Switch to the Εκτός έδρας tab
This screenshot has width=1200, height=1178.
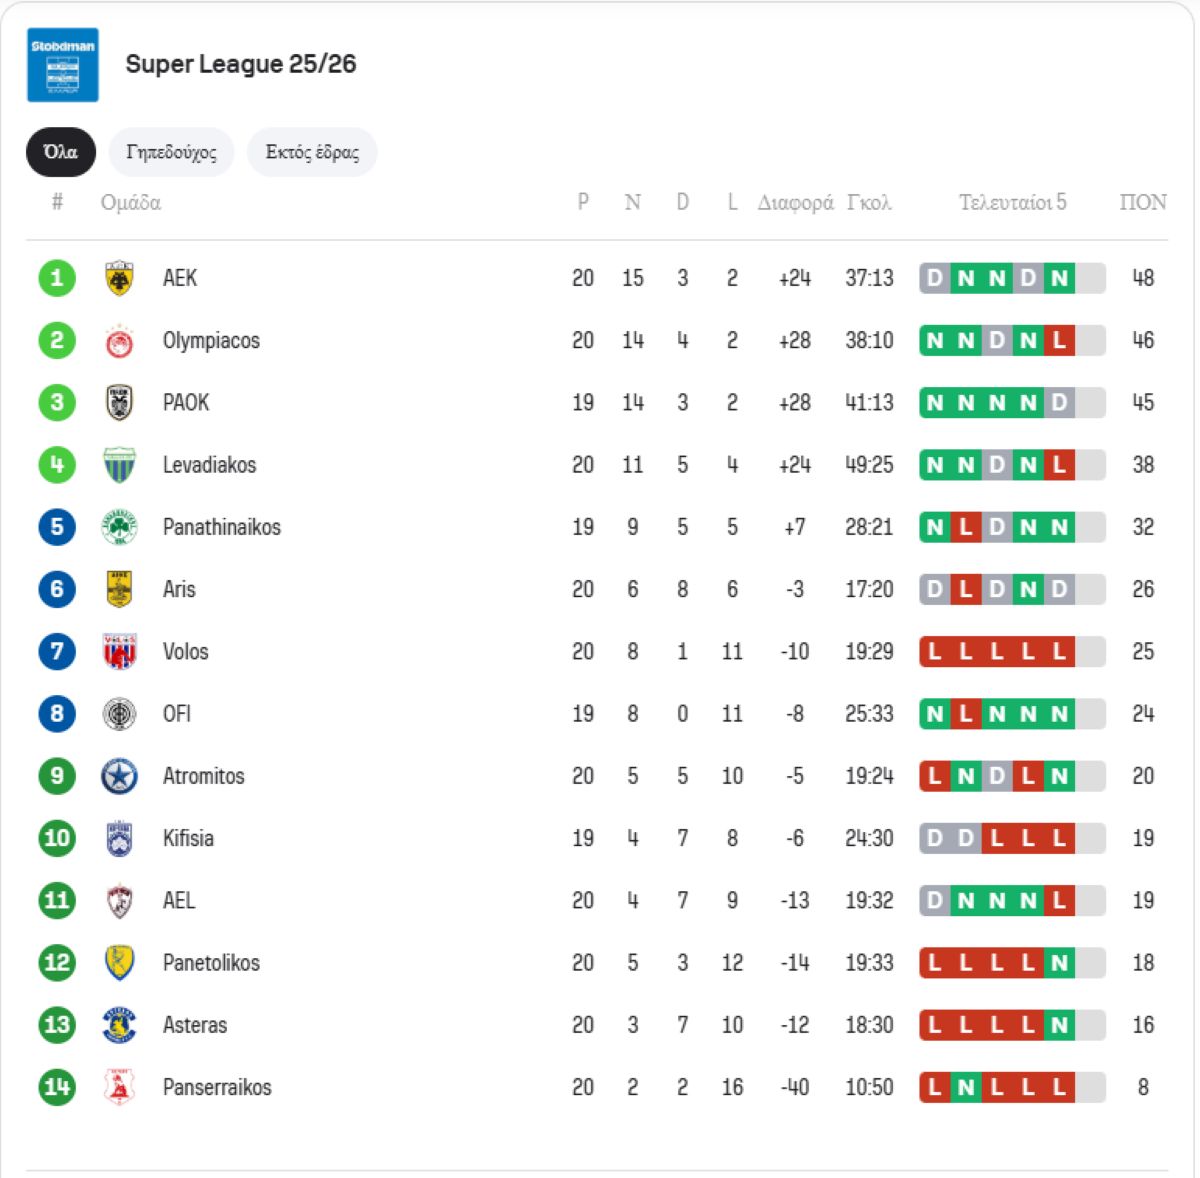click(x=312, y=152)
